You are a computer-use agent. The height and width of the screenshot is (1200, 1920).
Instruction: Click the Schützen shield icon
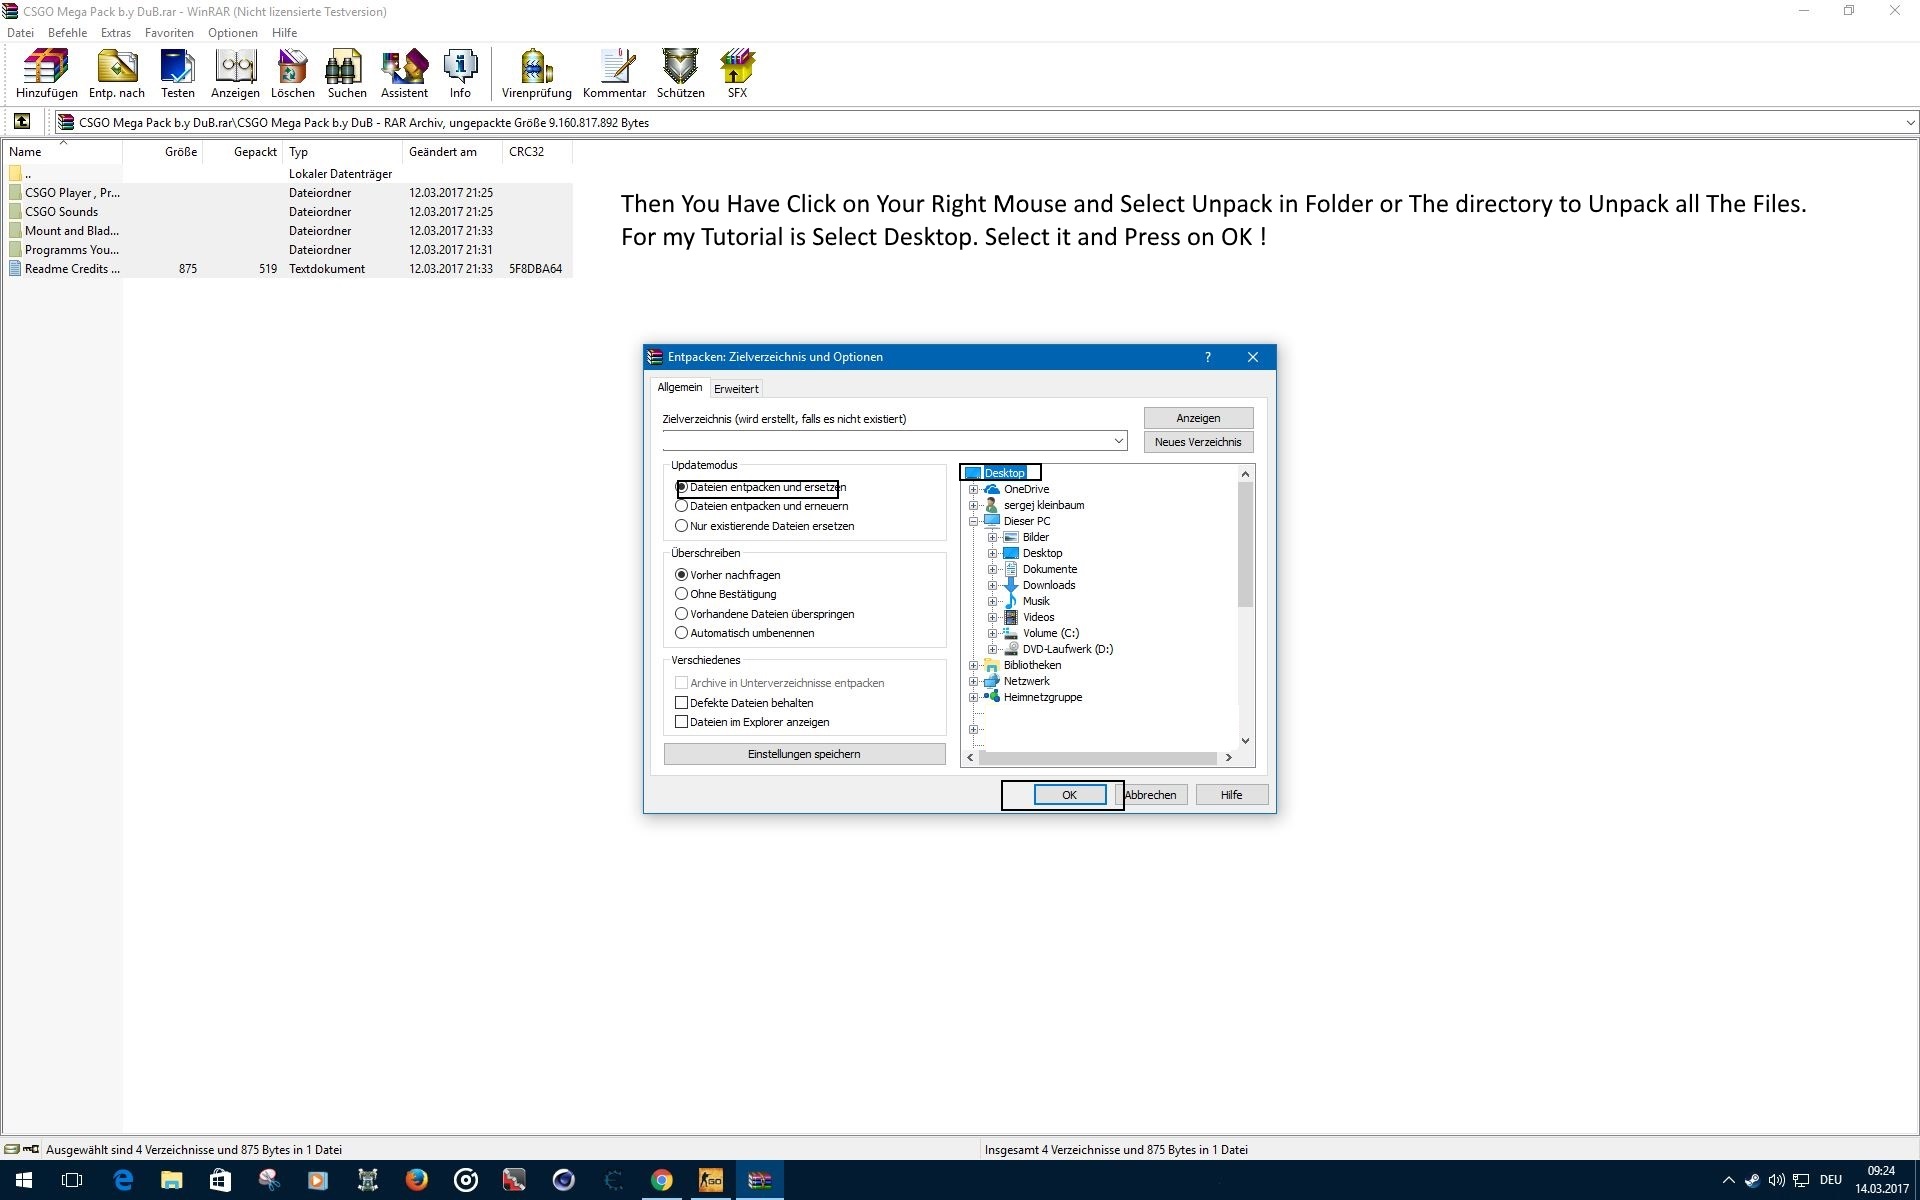point(680,74)
